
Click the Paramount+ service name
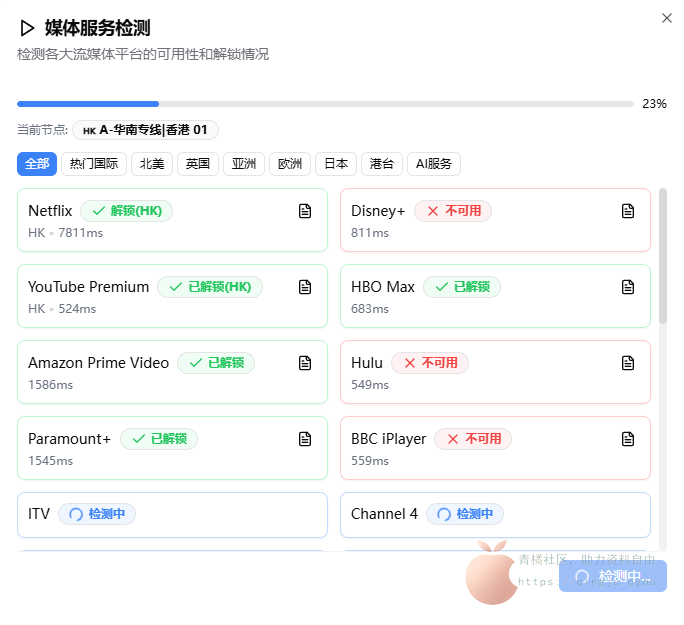pyautogui.click(x=70, y=439)
